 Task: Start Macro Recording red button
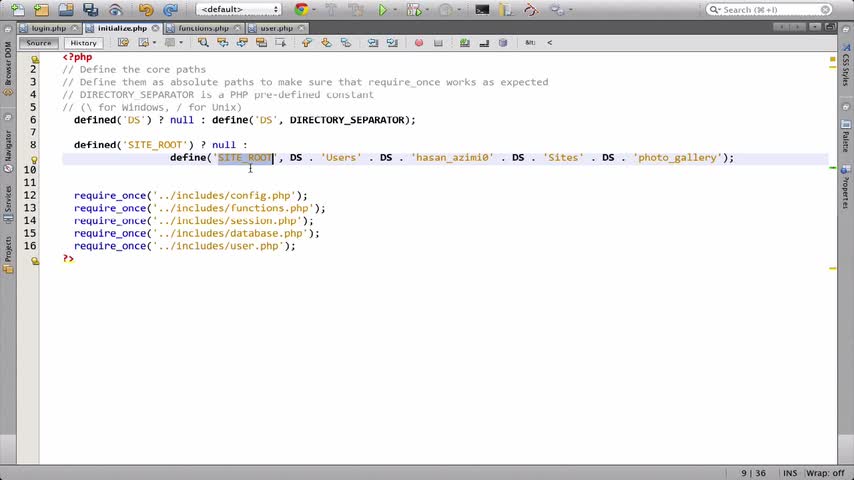(418, 42)
